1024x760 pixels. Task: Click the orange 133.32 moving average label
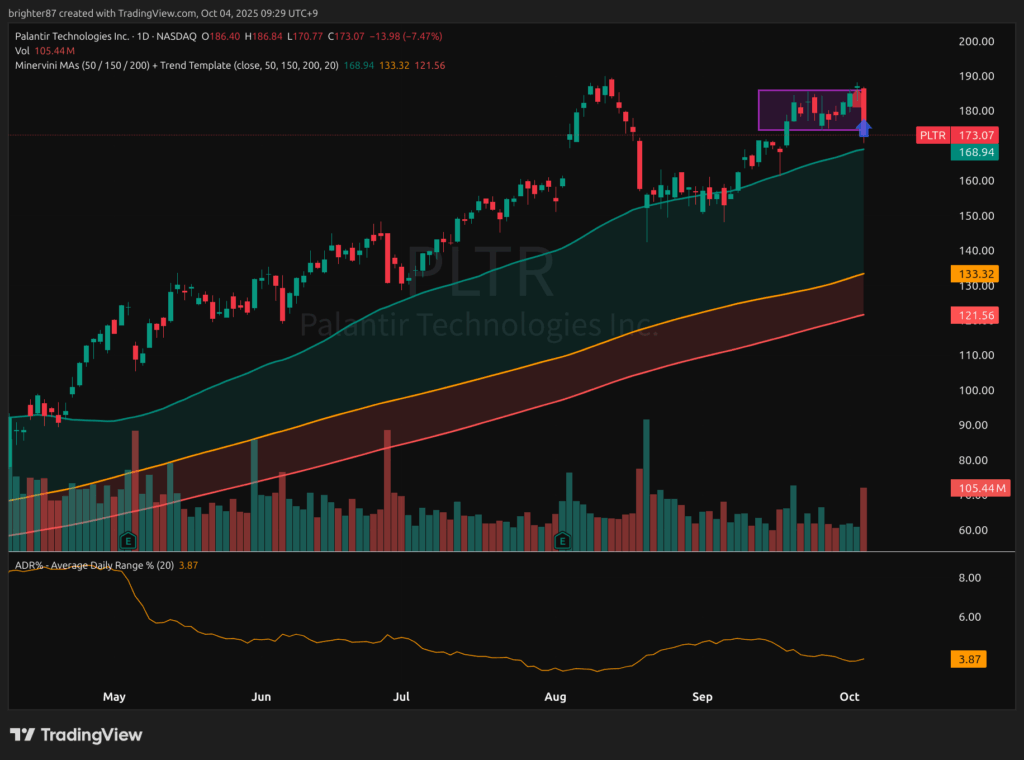[975, 273]
